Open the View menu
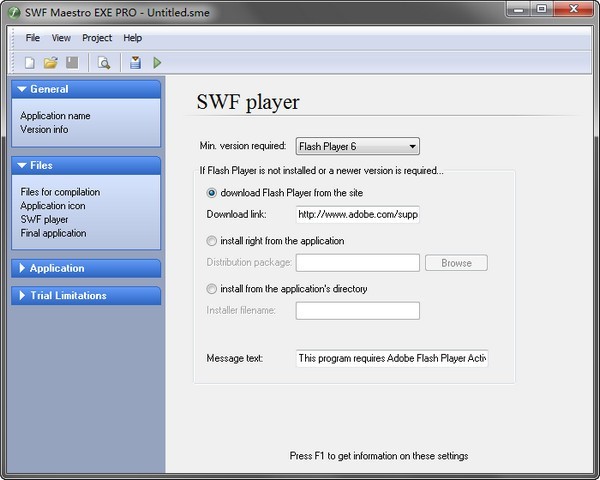Image resolution: width=600 pixels, height=480 pixels. point(61,38)
